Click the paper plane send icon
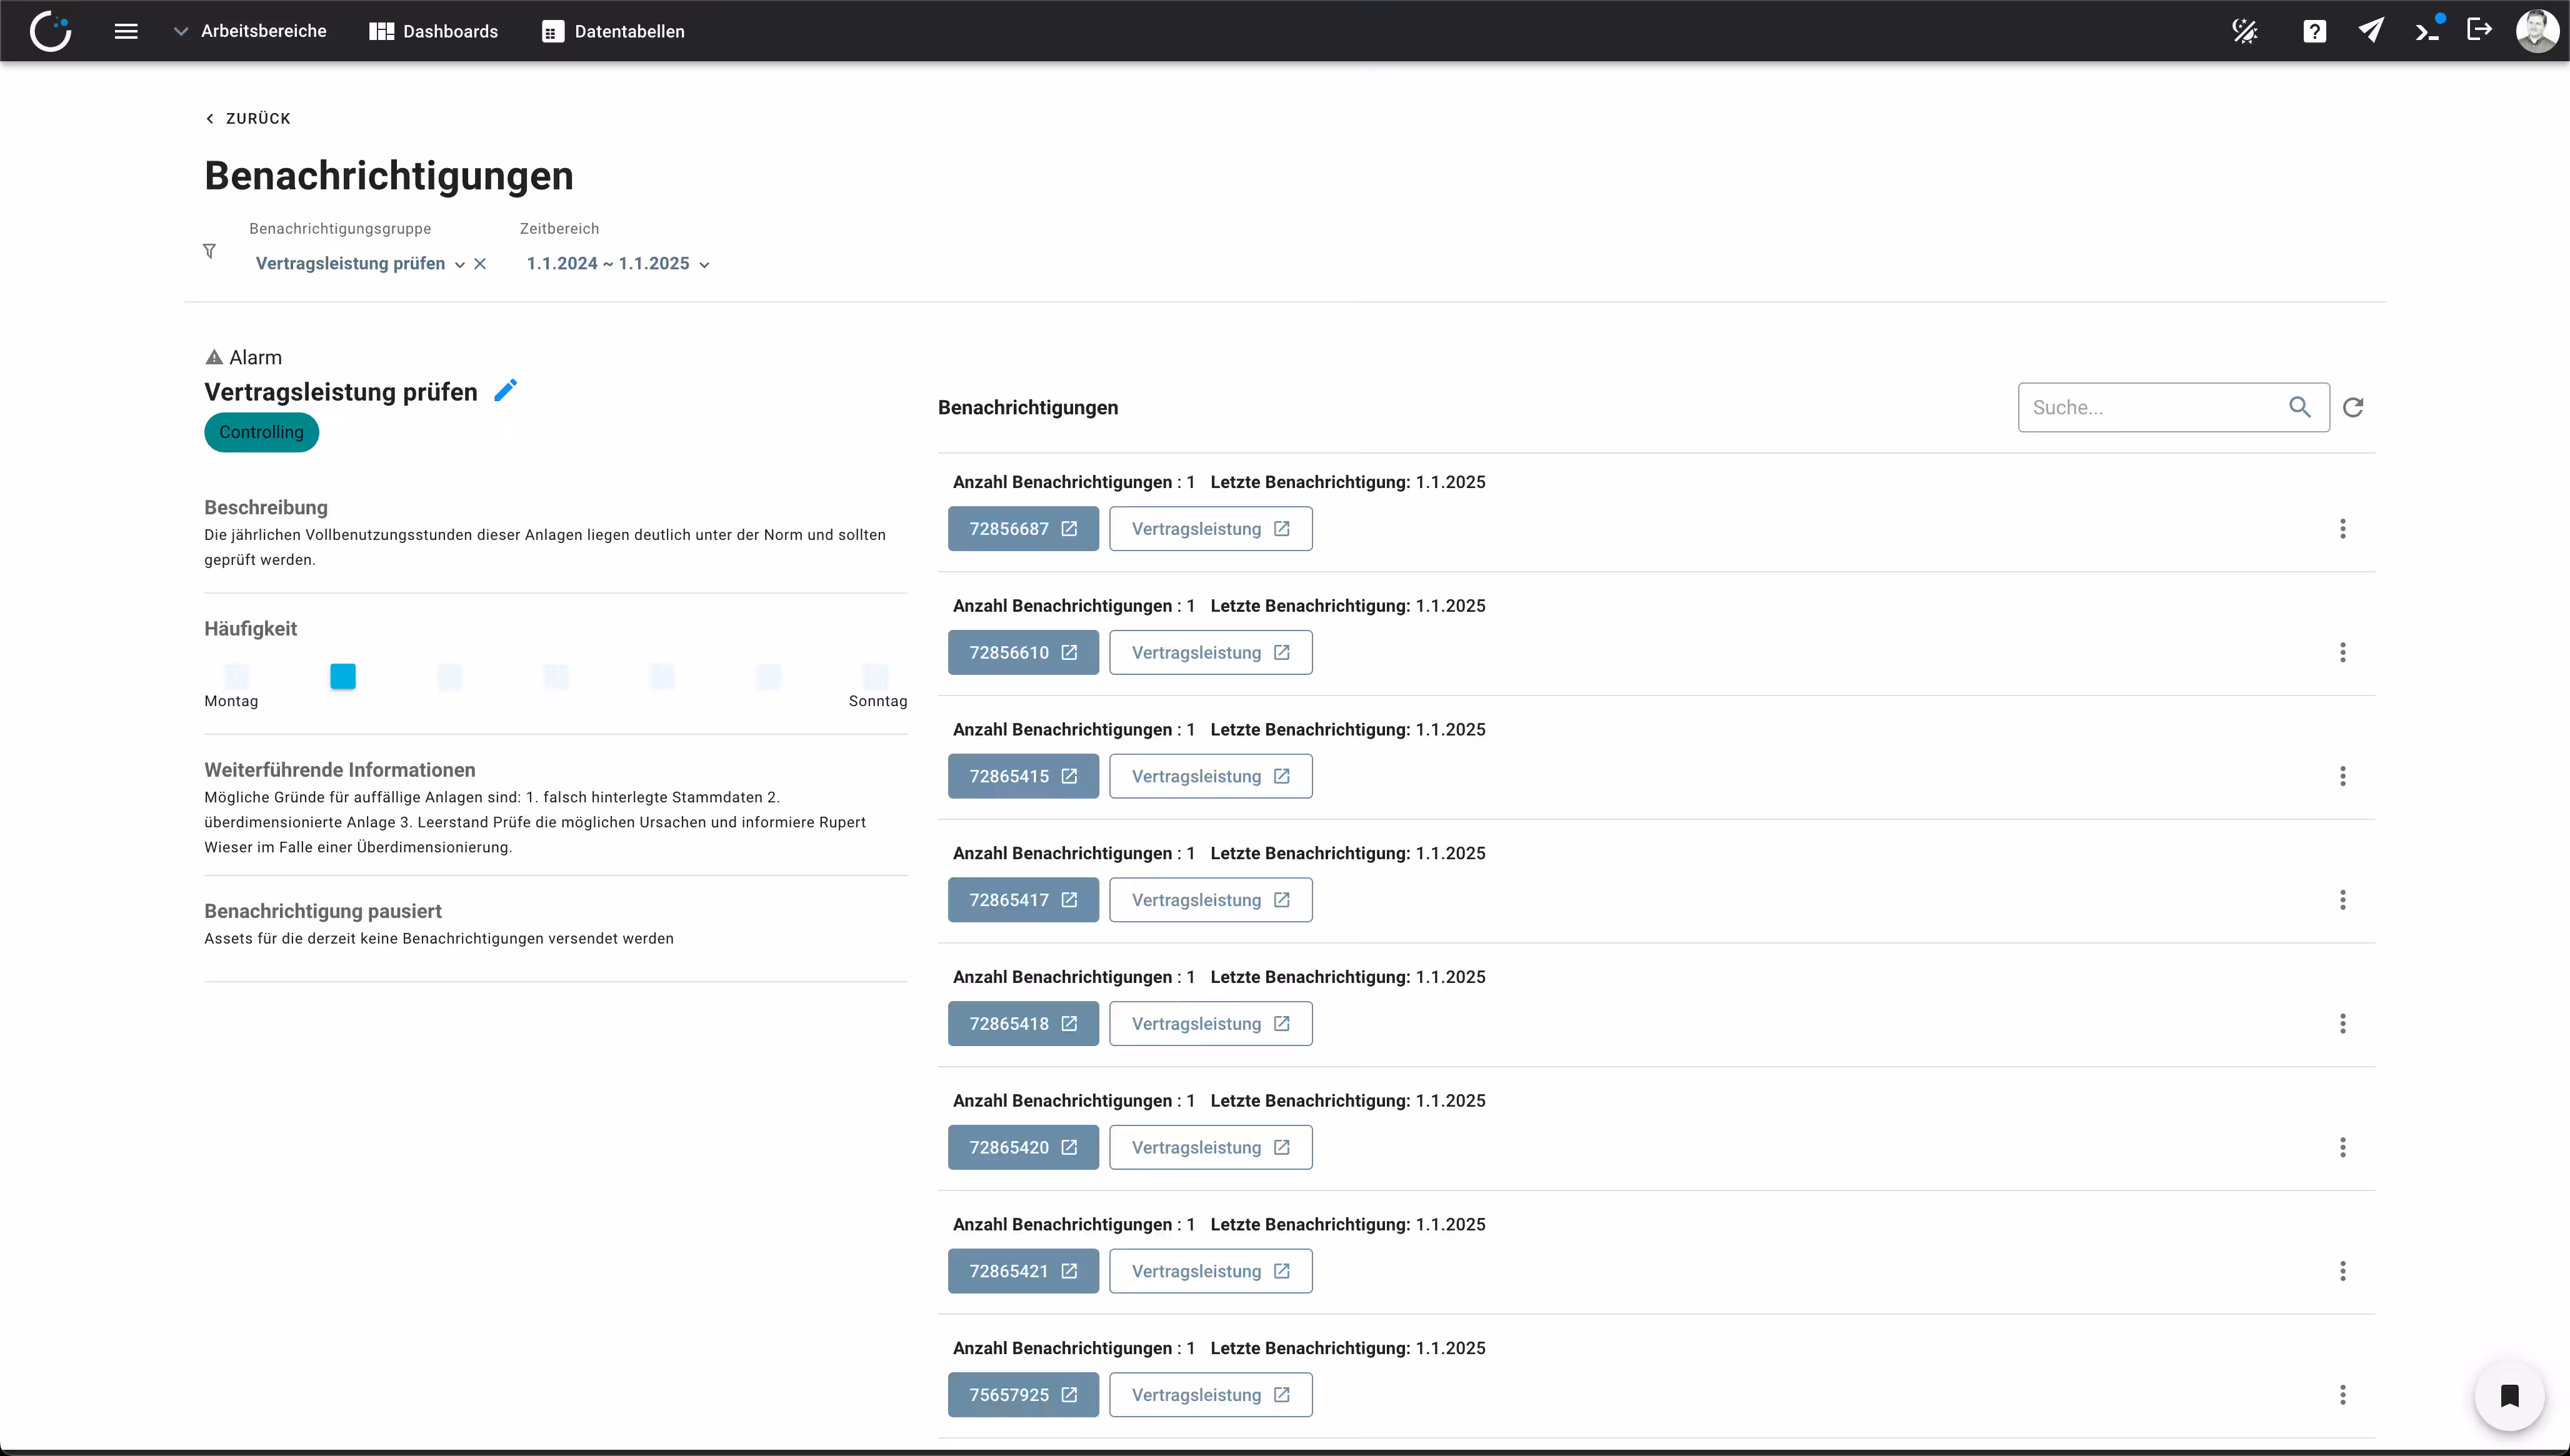 pyautogui.click(x=2371, y=30)
